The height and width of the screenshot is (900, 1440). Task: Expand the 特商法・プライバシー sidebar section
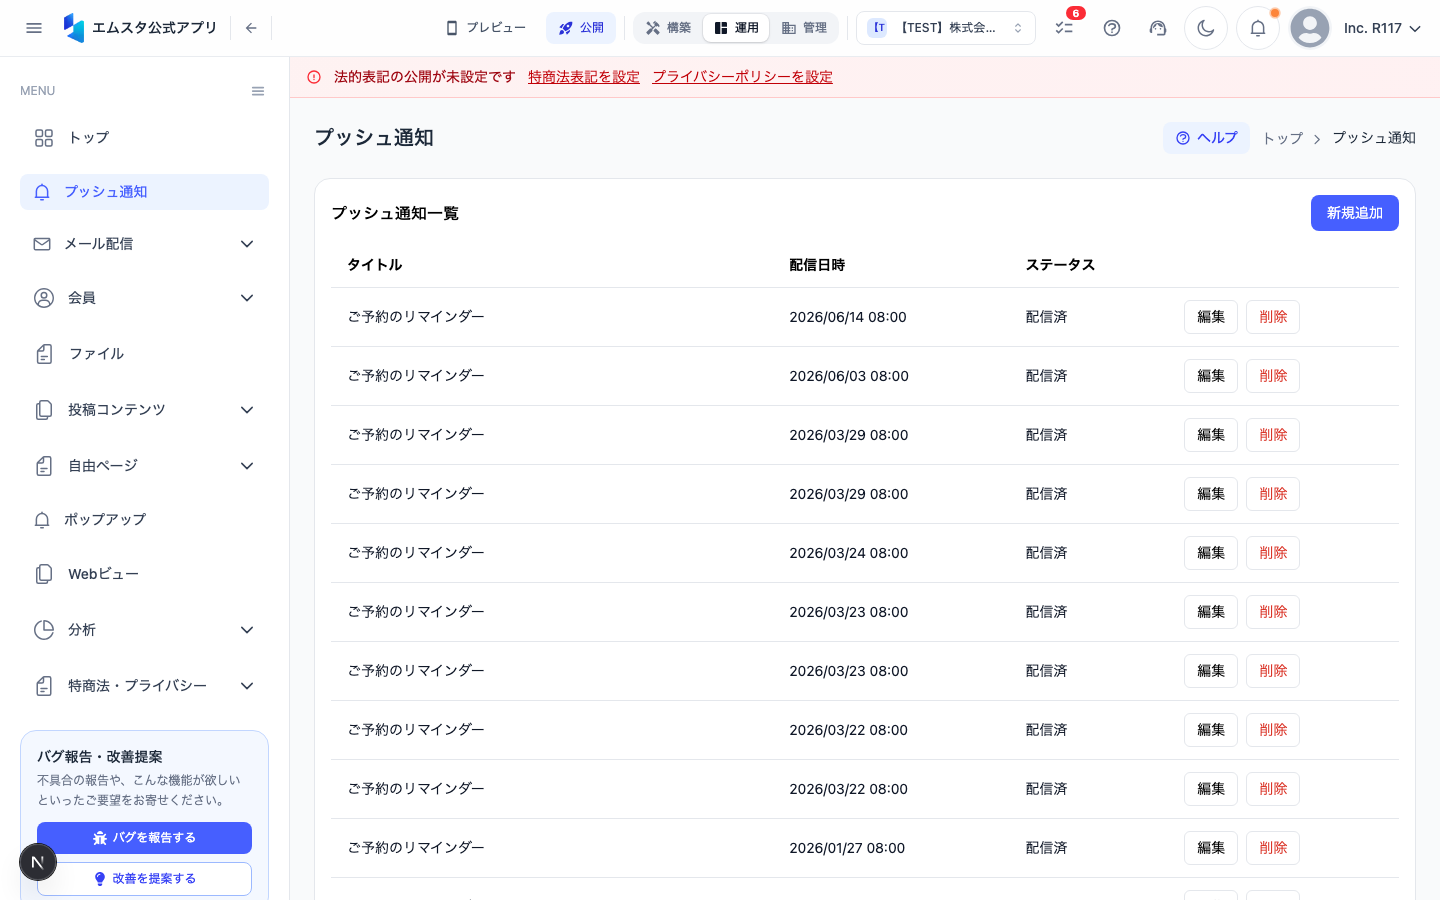pyautogui.click(x=144, y=686)
